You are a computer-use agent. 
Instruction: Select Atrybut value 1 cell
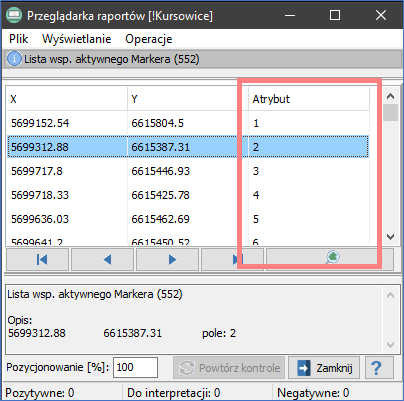pyautogui.click(x=309, y=123)
